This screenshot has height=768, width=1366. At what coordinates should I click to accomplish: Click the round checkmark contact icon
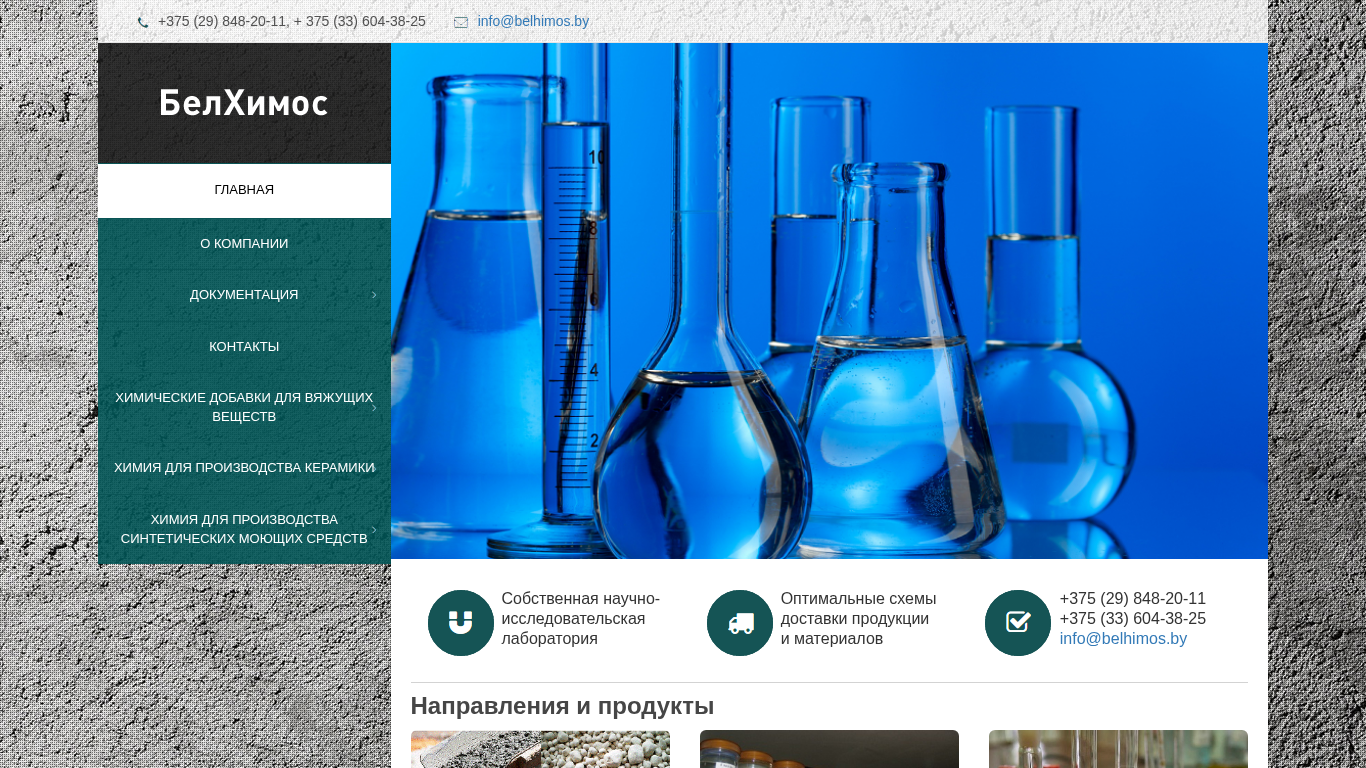[x=1018, y=623]
